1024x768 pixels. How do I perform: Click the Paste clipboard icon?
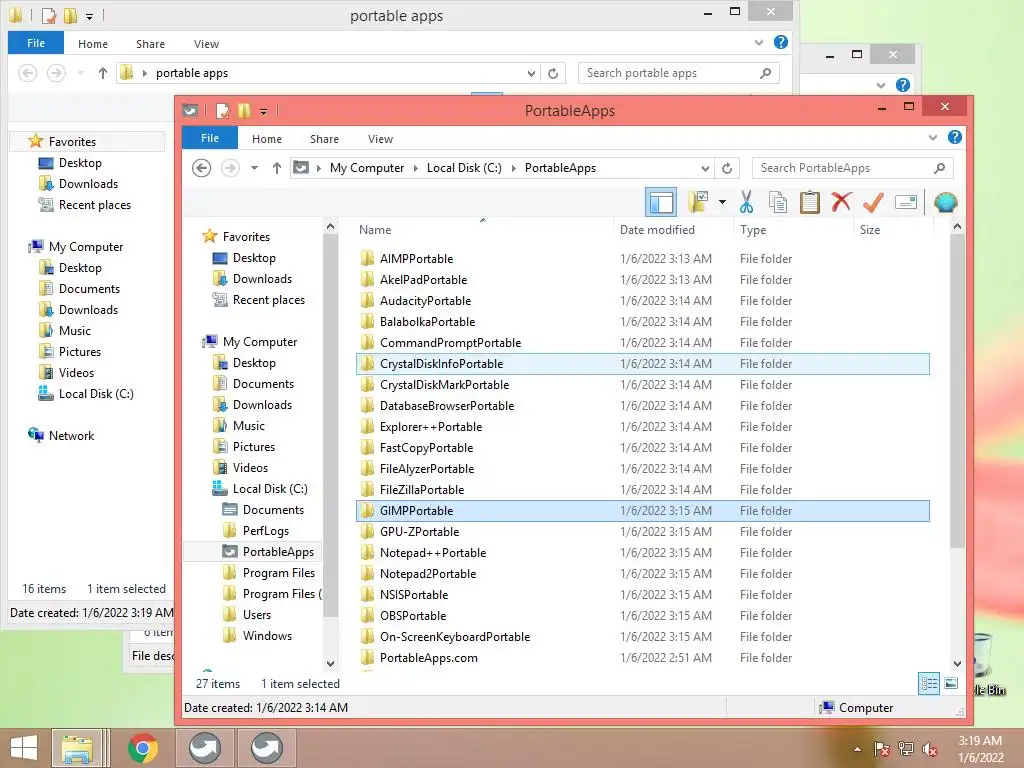tap(810, 202)
